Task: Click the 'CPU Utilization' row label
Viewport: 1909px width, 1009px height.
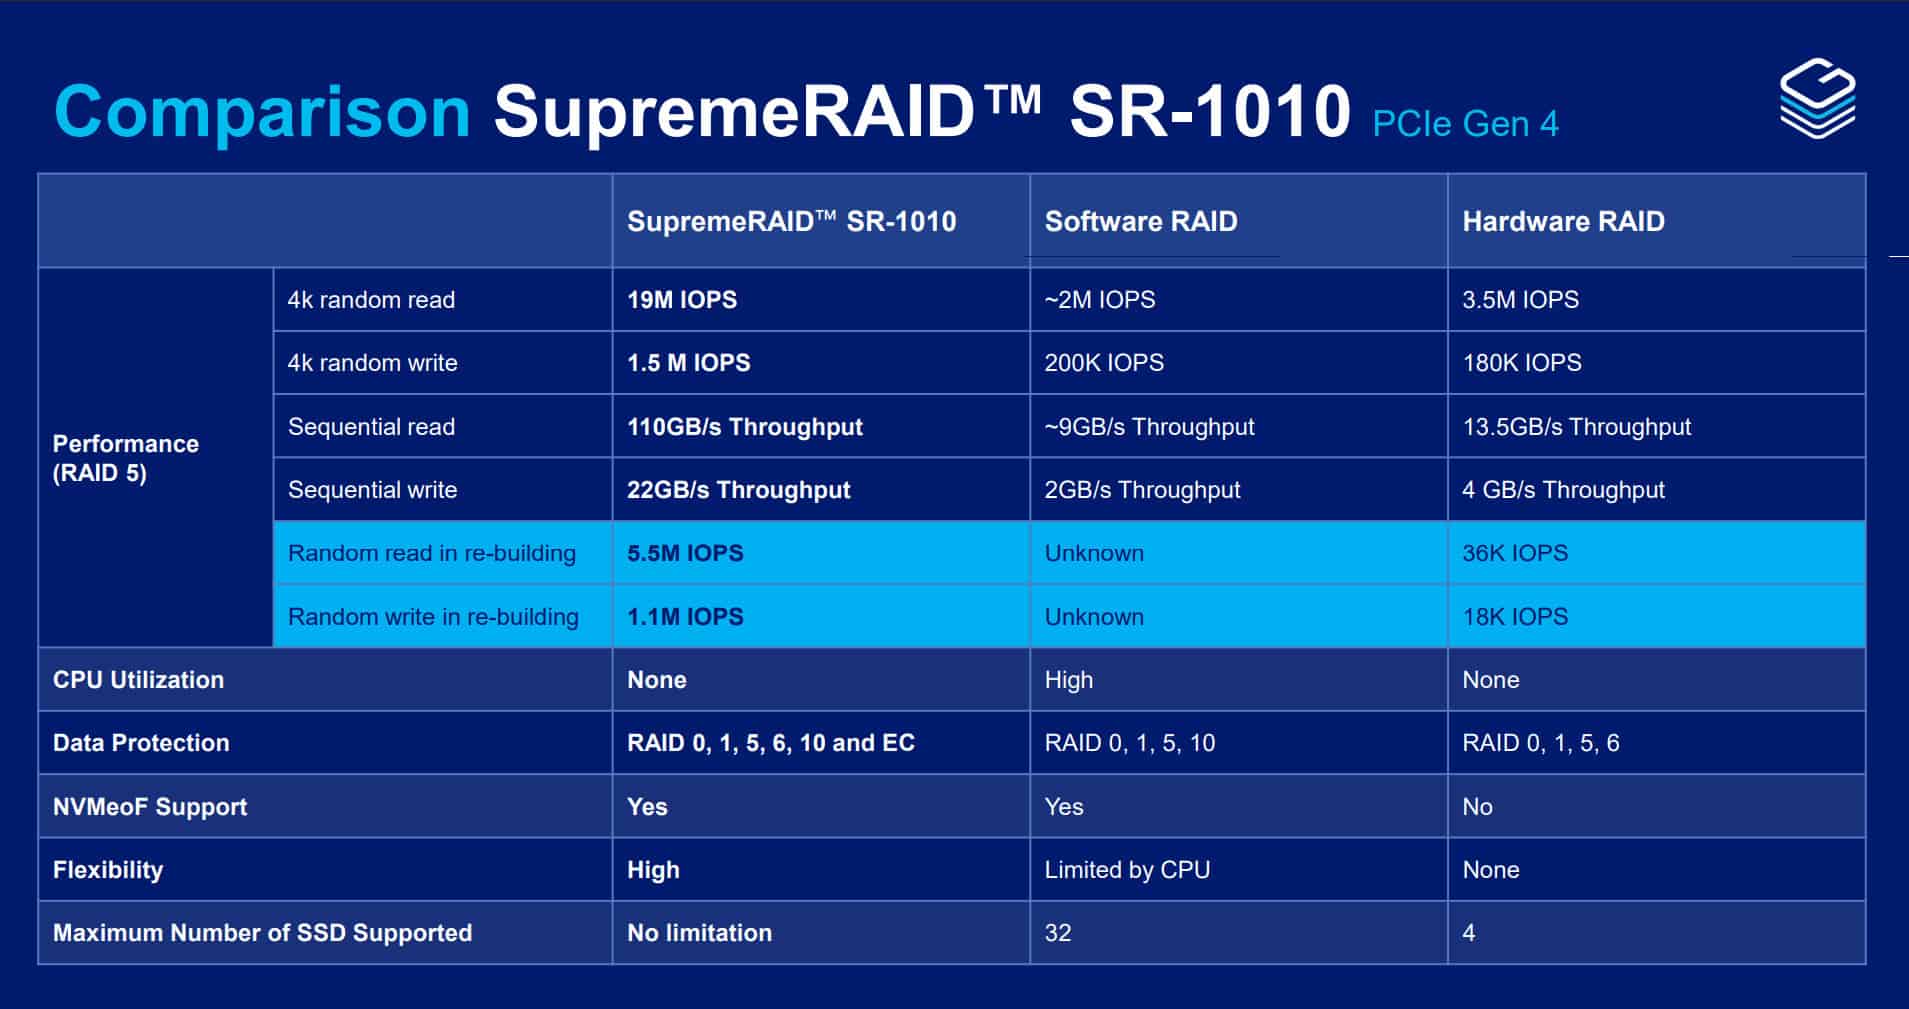Action: 138,680
